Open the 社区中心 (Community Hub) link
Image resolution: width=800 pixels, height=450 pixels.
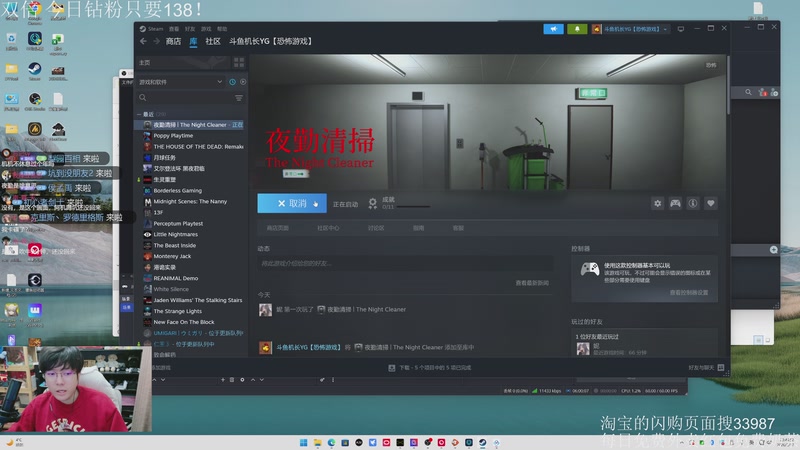328,228
